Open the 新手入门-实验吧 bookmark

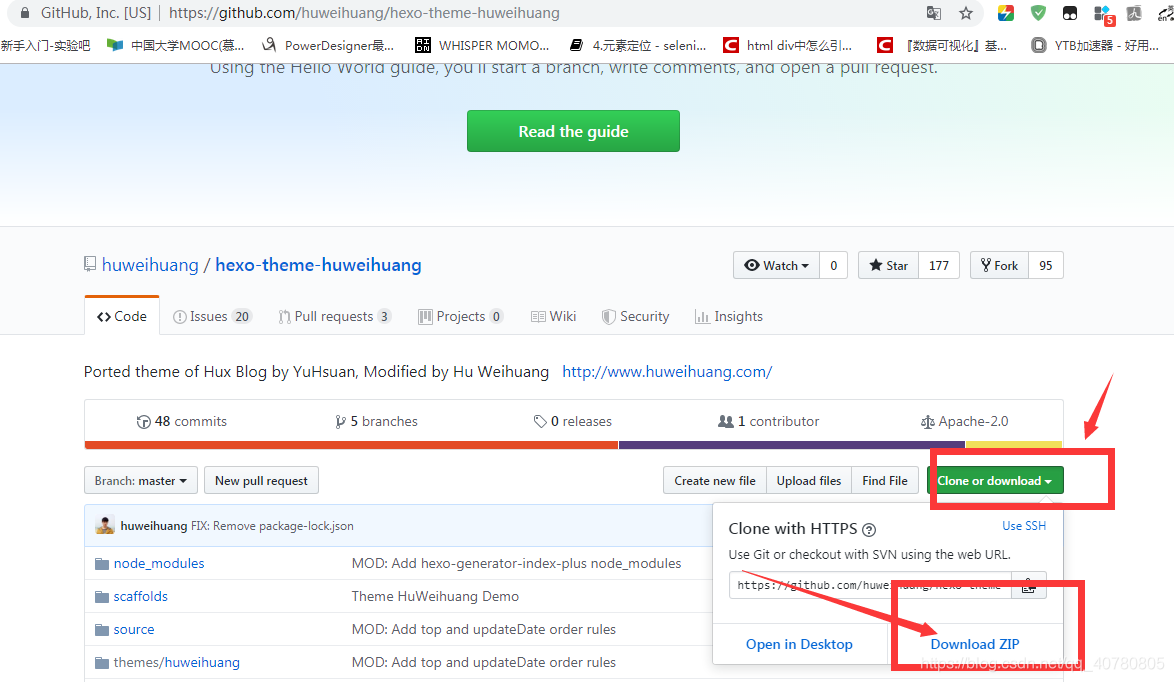(45, 46)
